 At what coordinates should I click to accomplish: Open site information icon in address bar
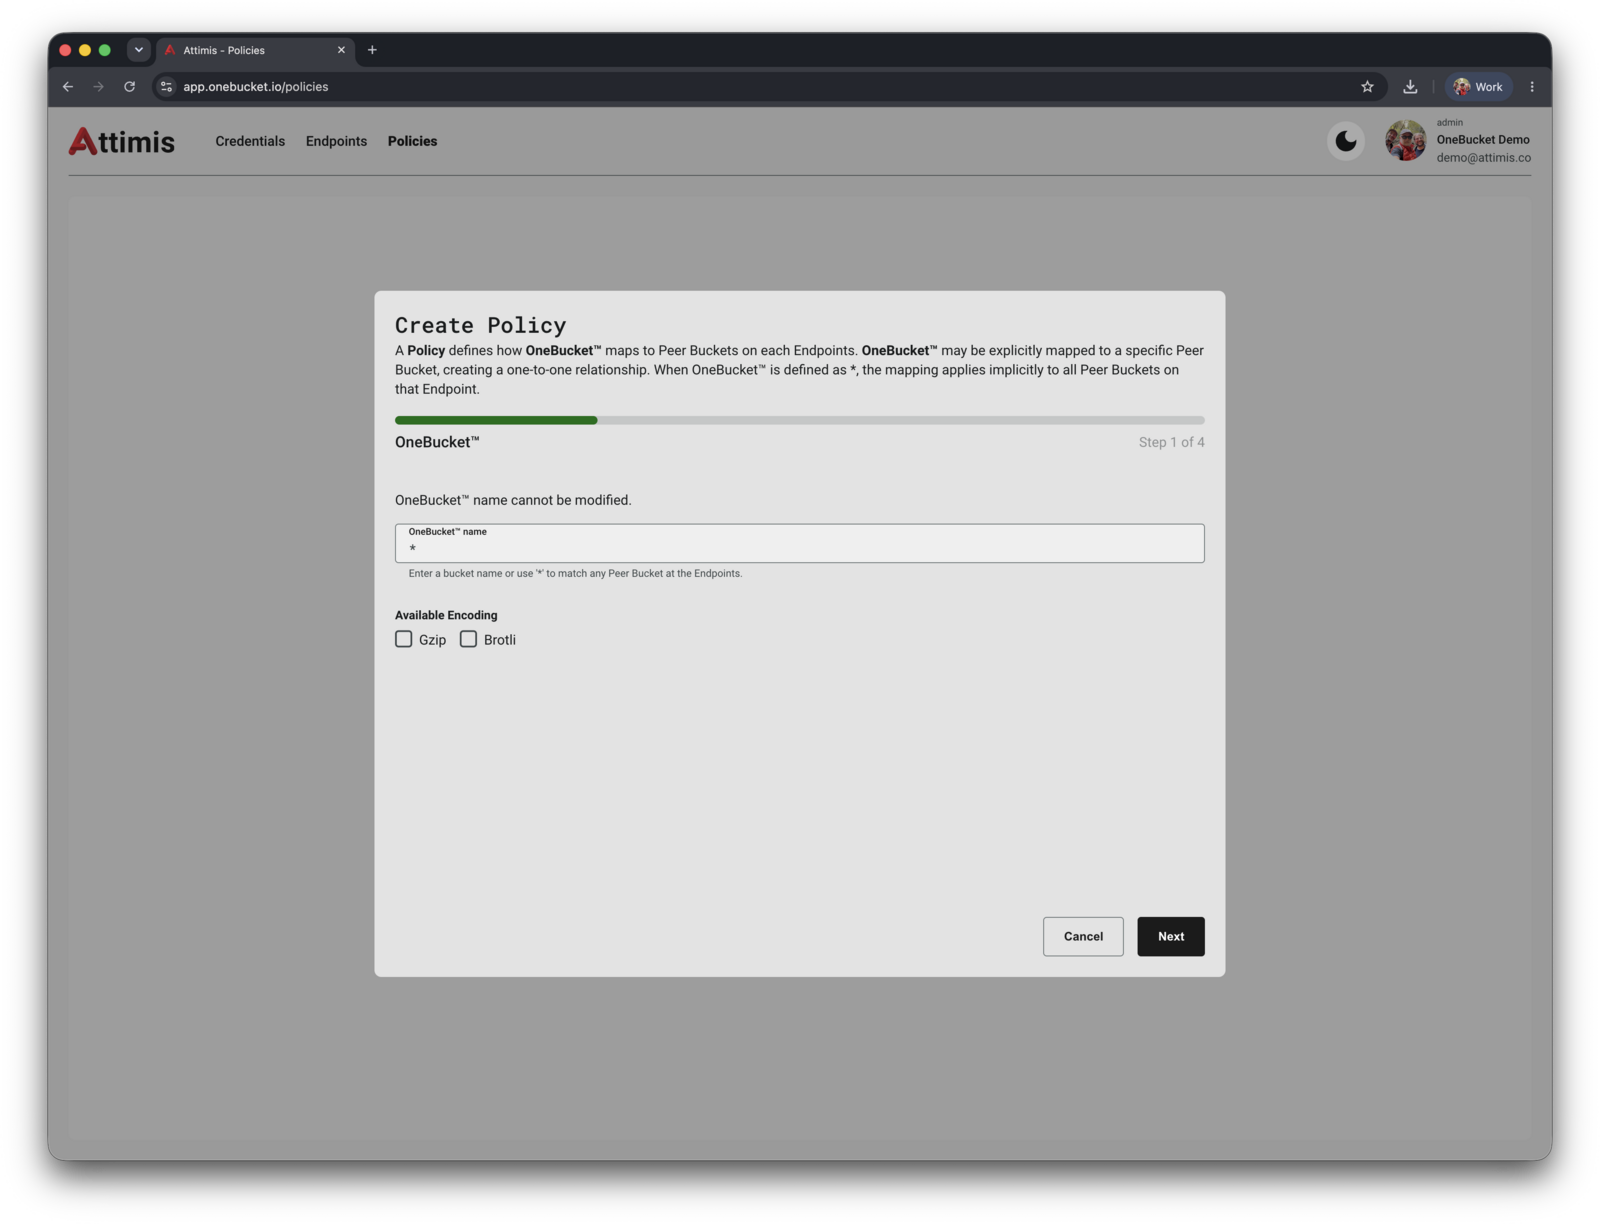tap(167, 87)
